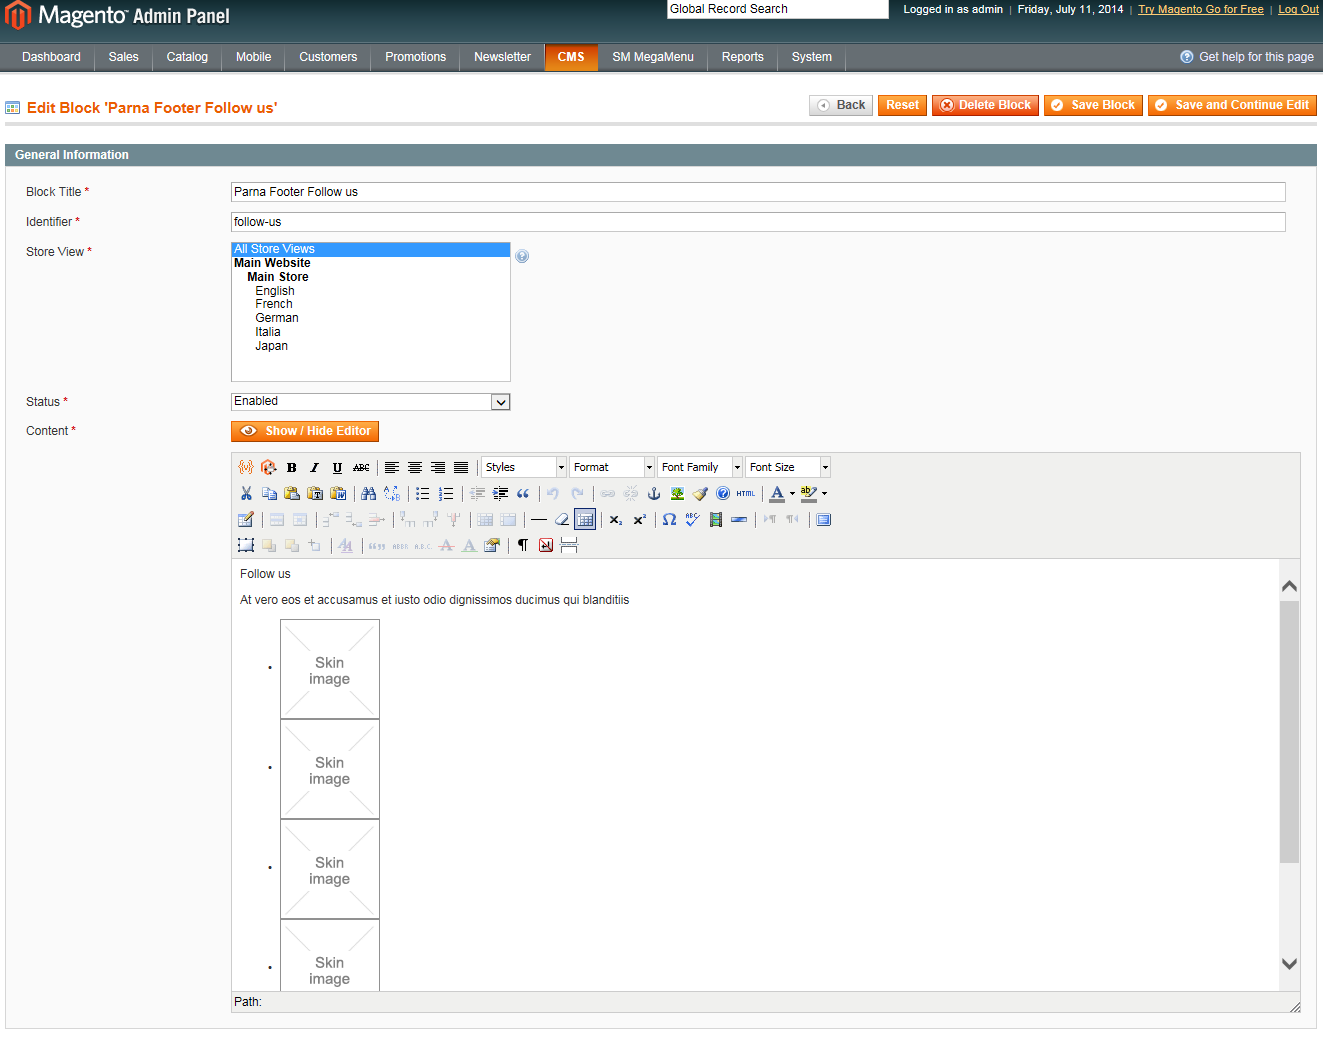
Task: Insert special character Omega icon
Action: tap(669, 519)
